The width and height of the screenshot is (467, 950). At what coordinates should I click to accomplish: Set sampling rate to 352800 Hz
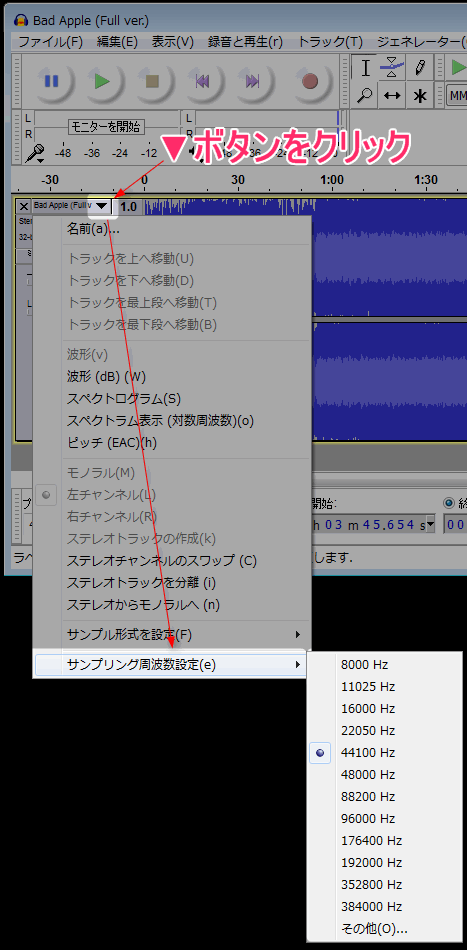(382, 885)
